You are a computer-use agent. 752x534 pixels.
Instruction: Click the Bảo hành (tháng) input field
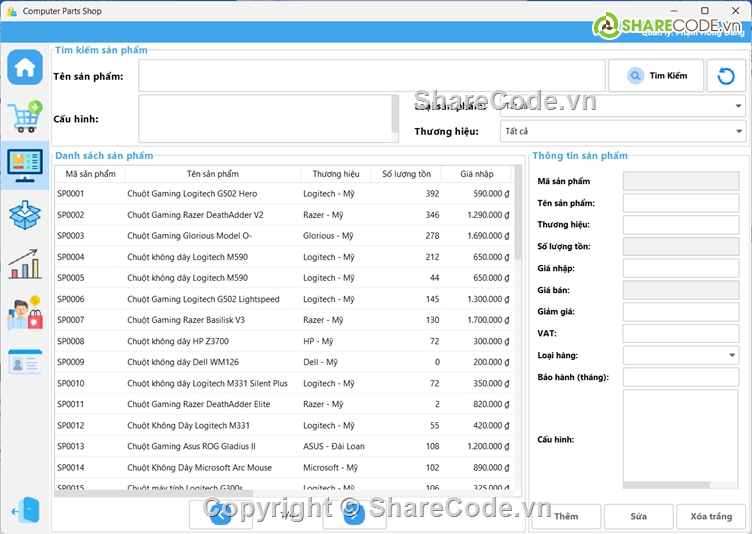(681, 377)
